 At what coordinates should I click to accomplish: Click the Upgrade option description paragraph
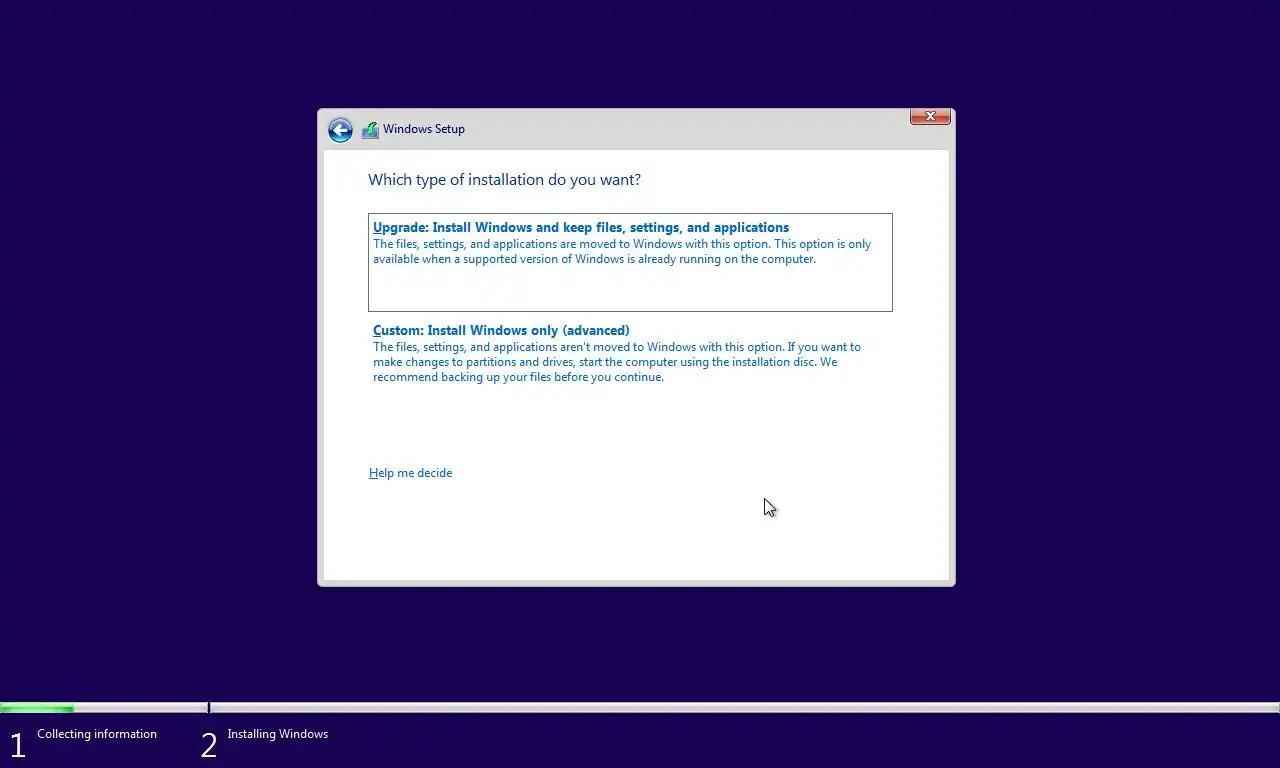[x=622, y=252]
